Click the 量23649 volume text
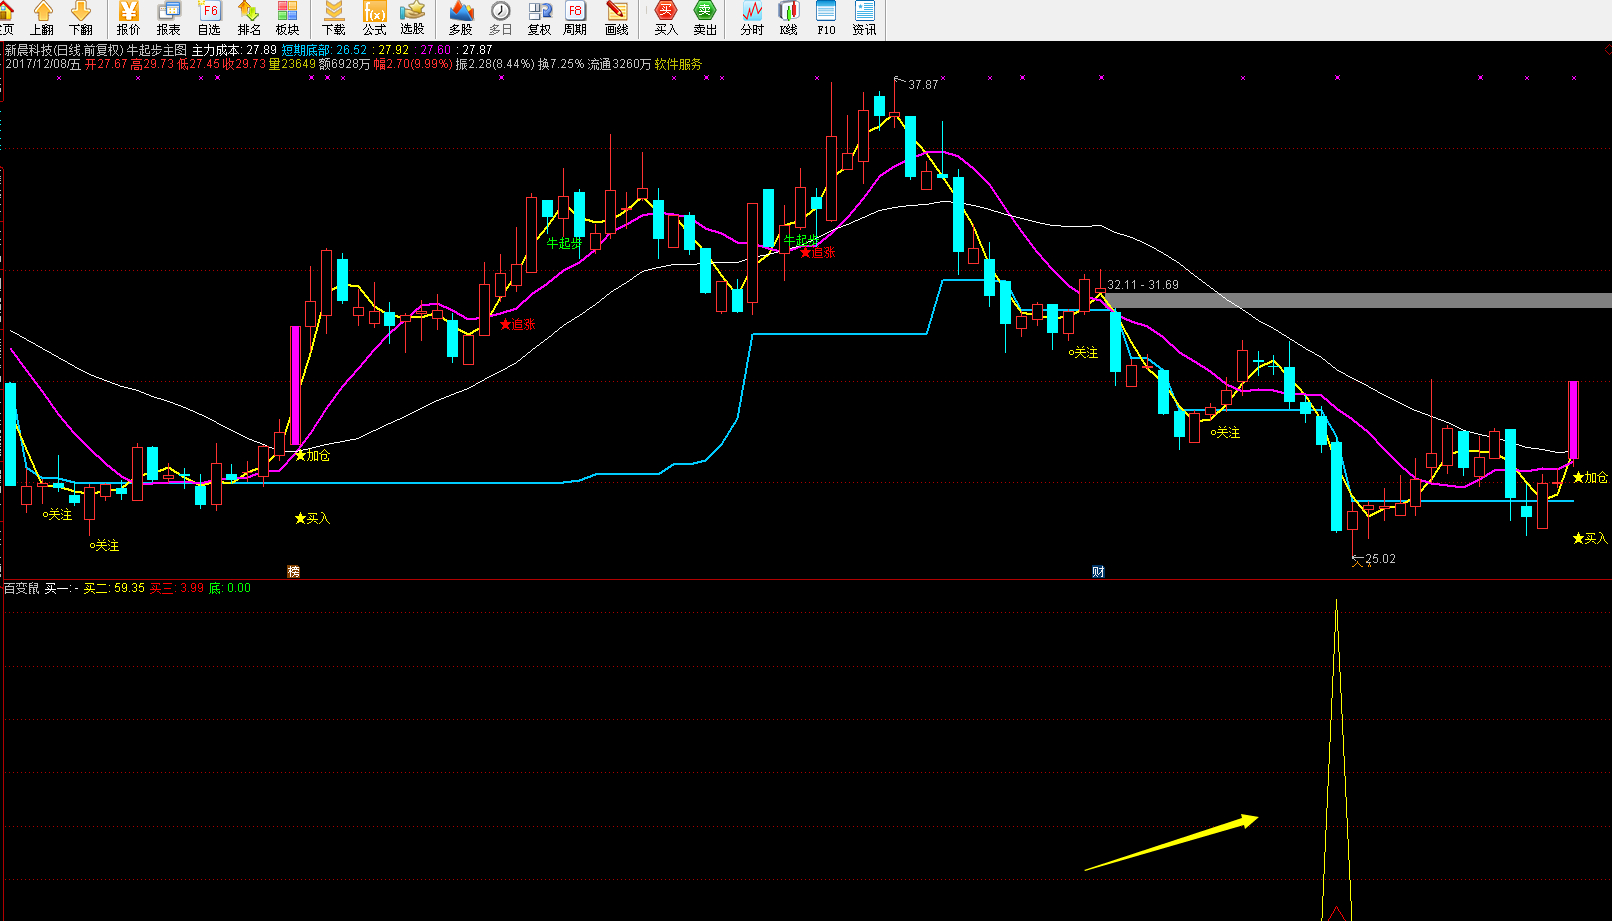The width and height of the screenshot is (1612, 921). point(292,64)
